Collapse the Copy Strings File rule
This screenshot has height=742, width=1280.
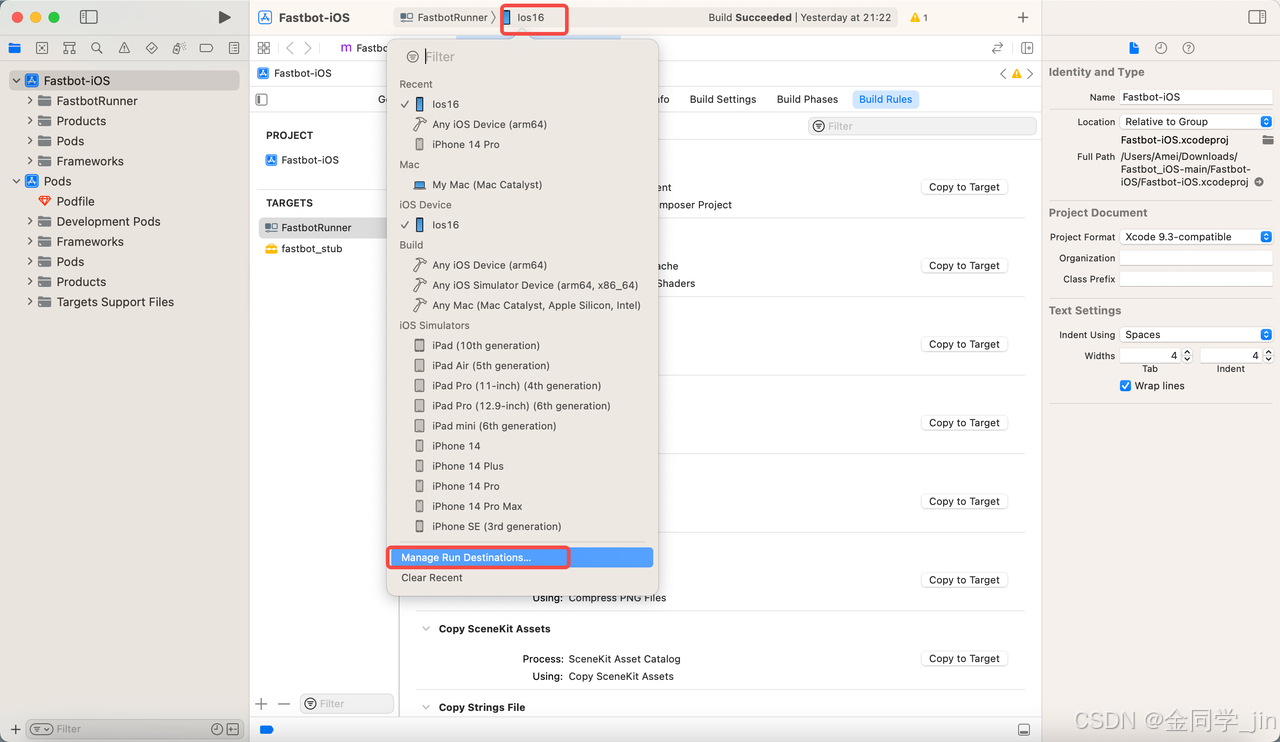427,707
